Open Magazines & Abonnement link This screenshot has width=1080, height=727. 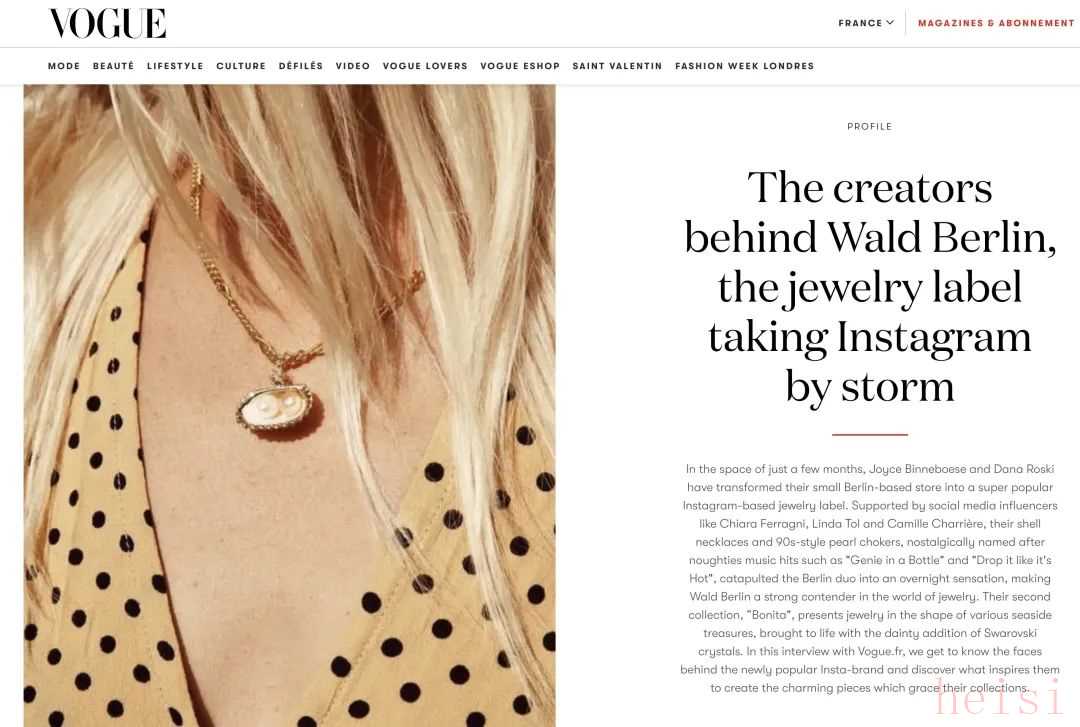tap(996, 23)
